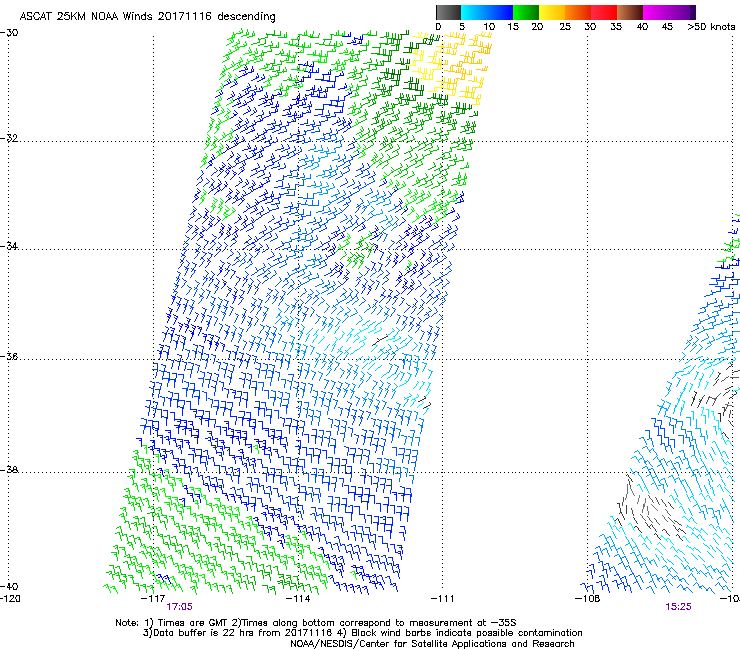This screenshot has height=650, width=740.
Task: Click the -38 latitude axis label
Action: pos(9,470)
